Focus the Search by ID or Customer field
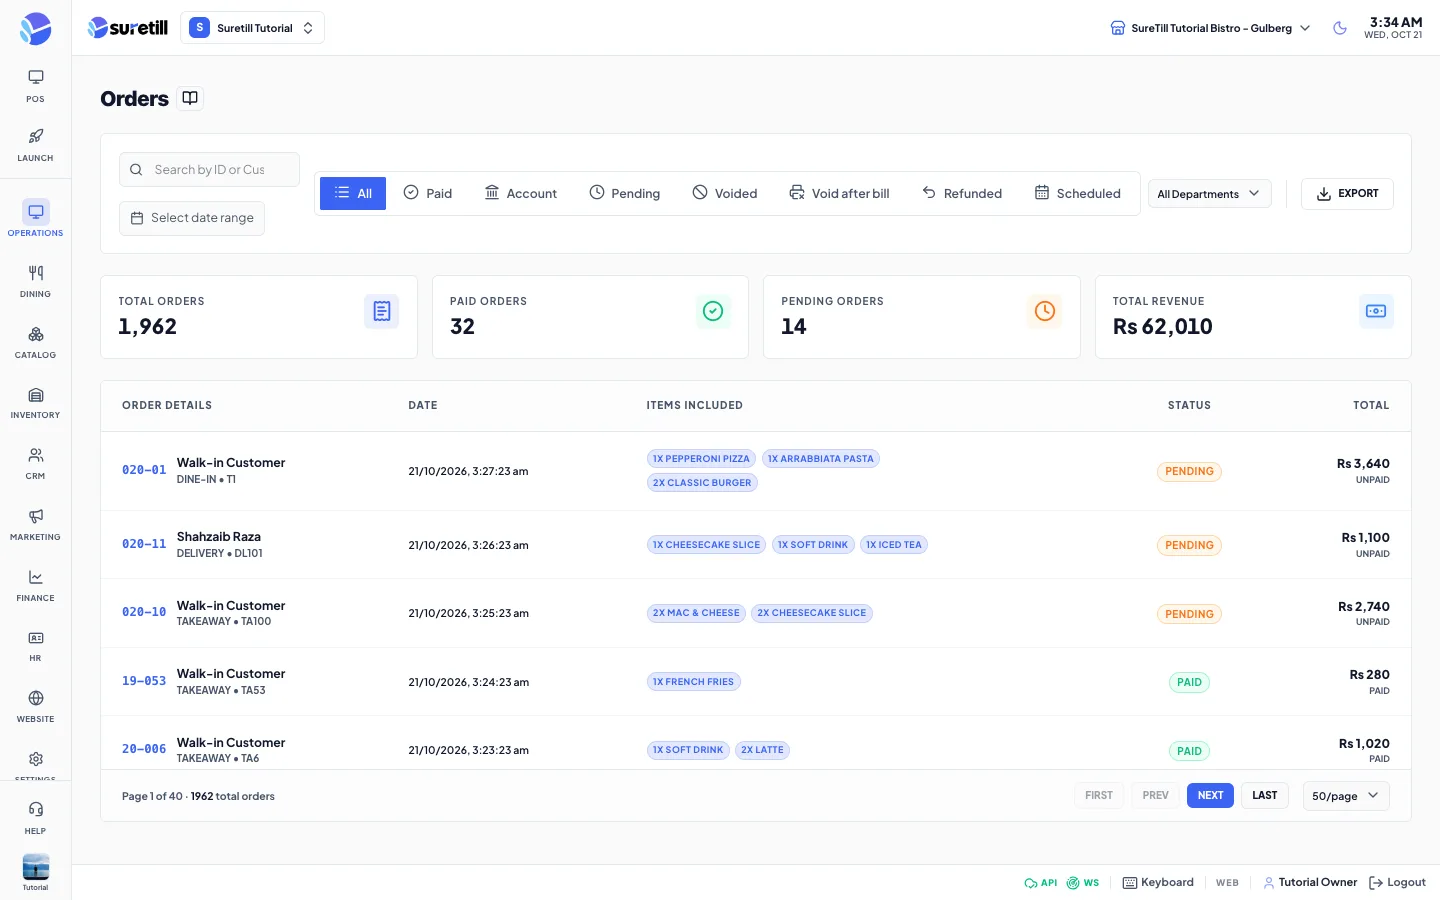 point(209,170)
